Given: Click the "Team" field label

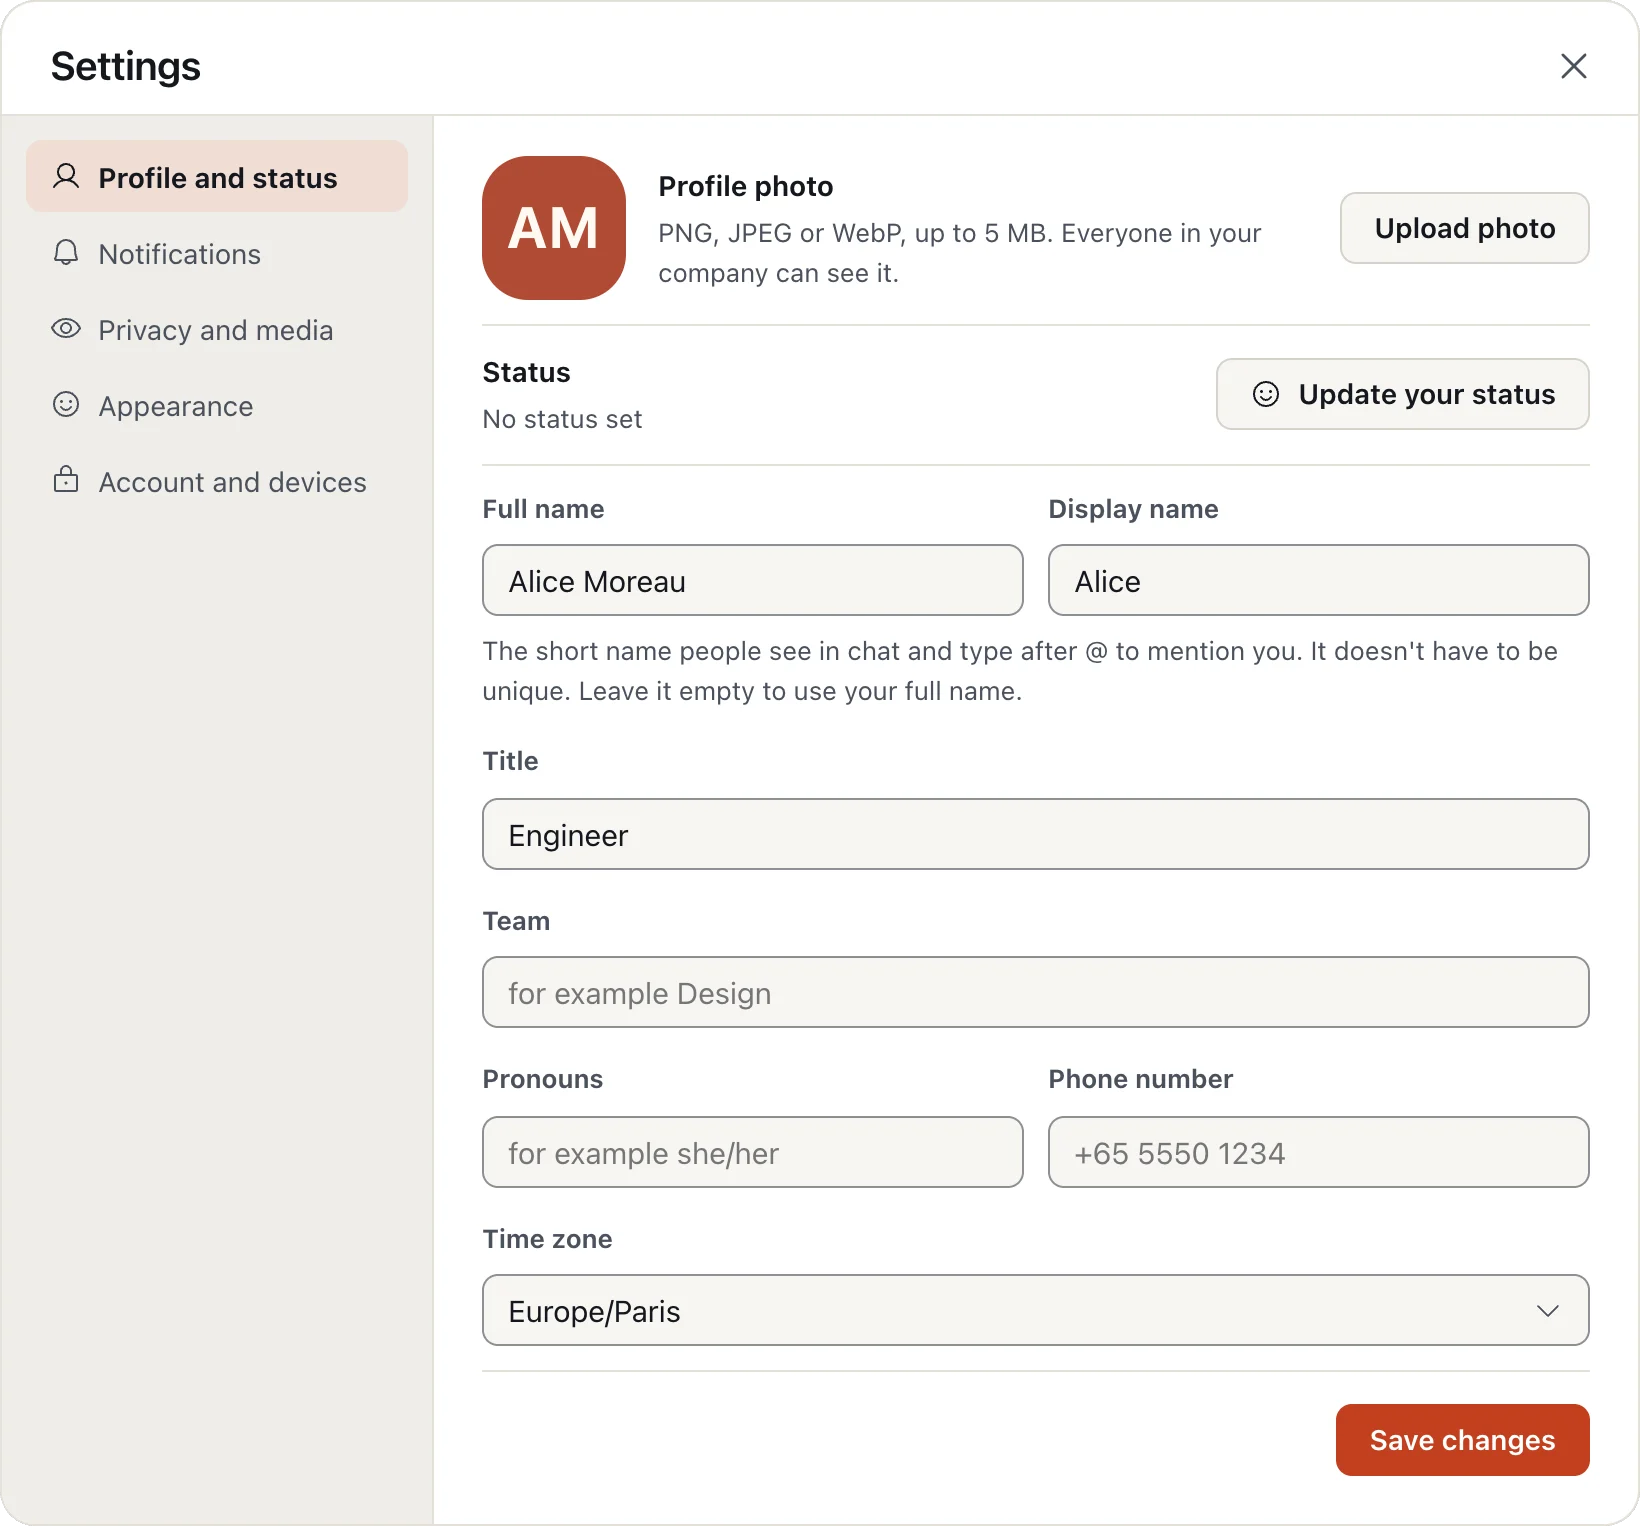Looking at the screenshot, I should click(516, 921).
